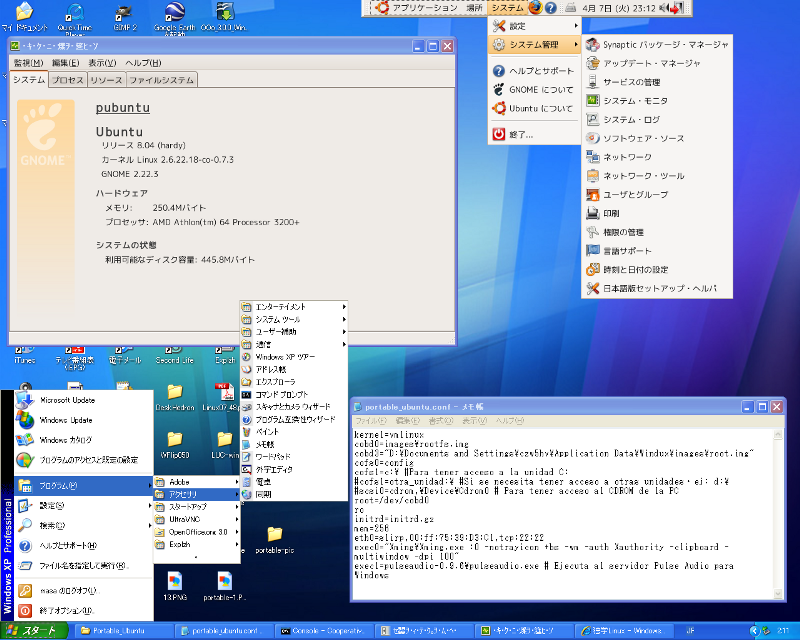Expand Preferences (設定) submenu in System menu
800x640 pixels.
pyautogui.click(x=535, y=26)
